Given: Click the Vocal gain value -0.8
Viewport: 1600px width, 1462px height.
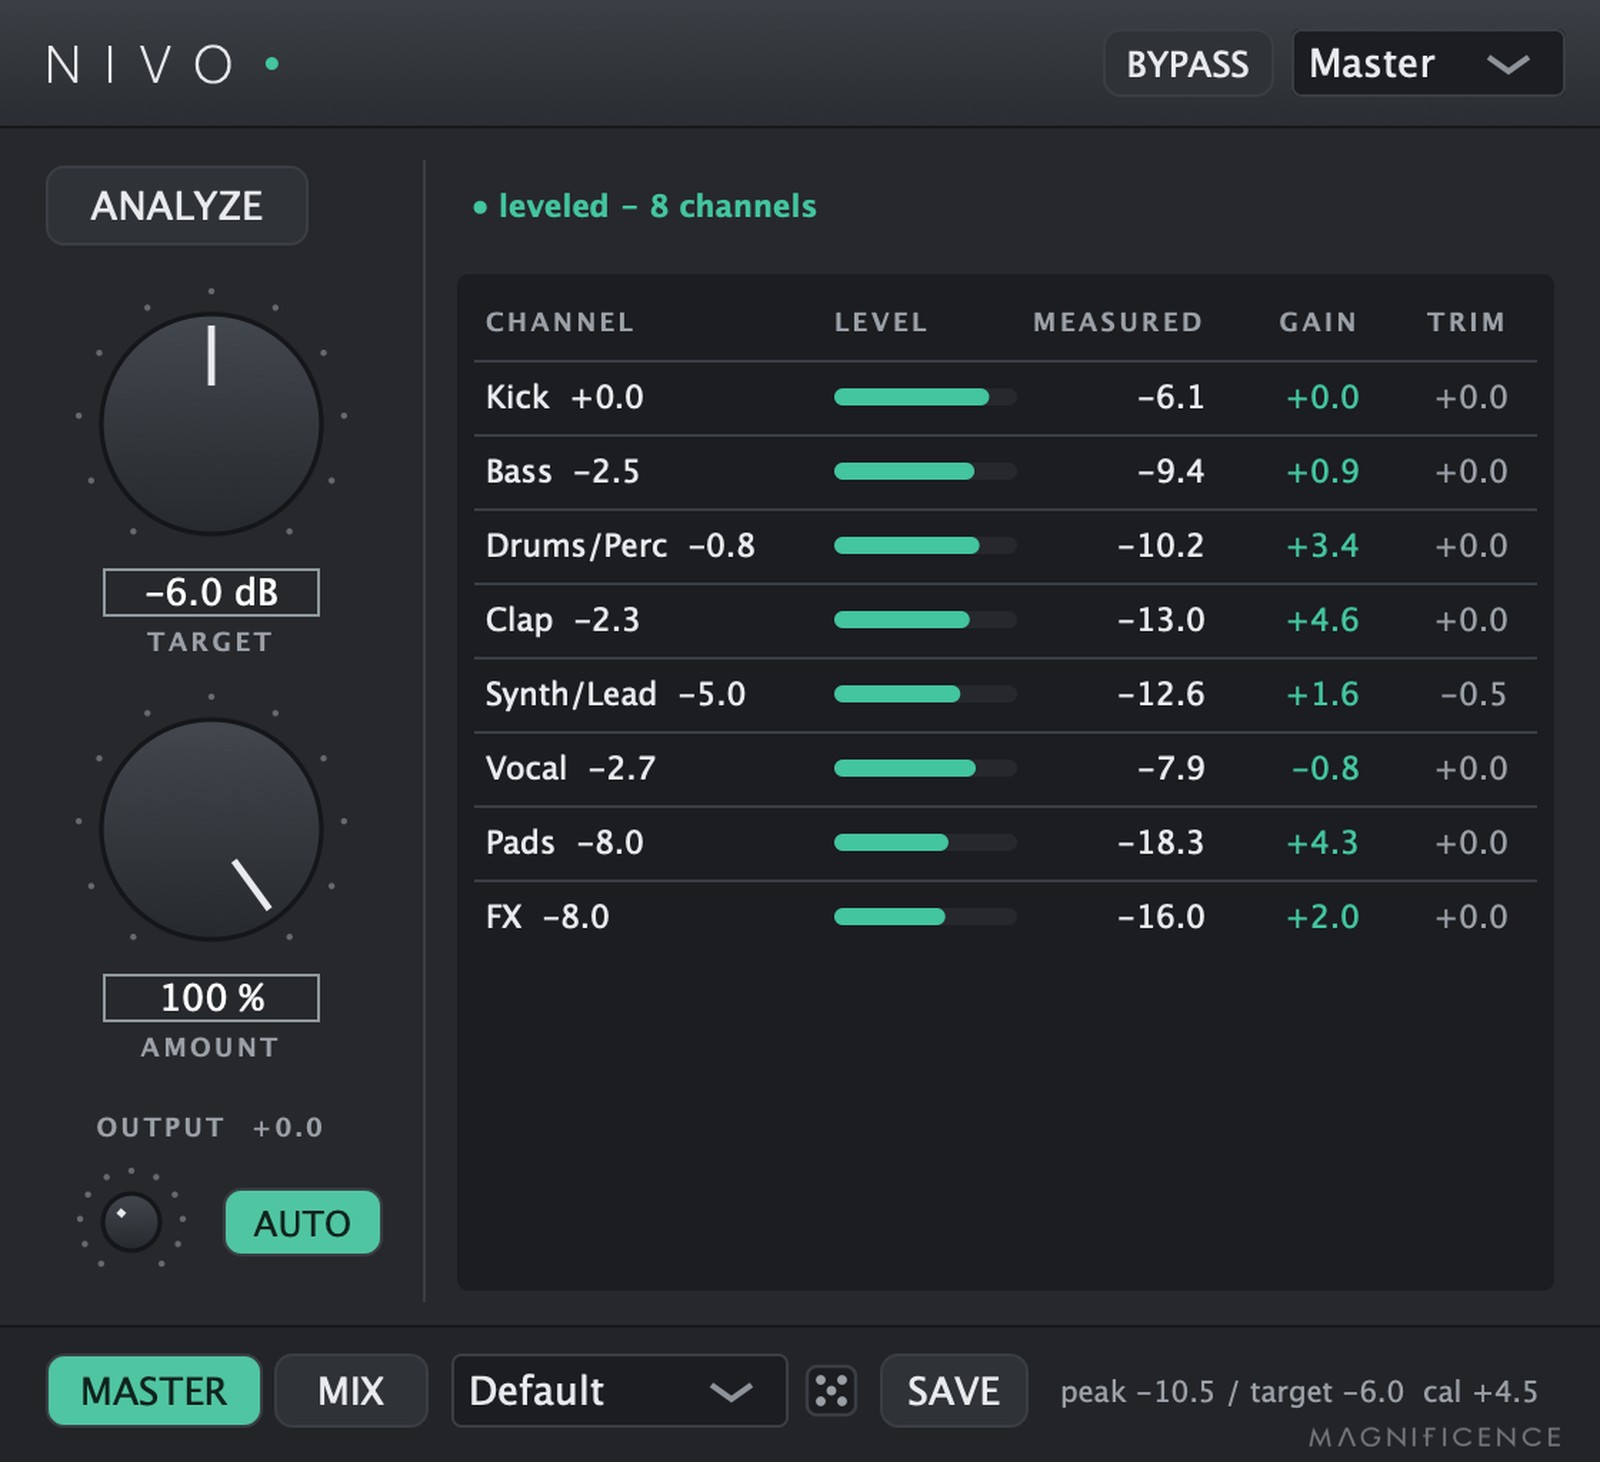Looking at the screenshot, I should pyautogui.click(x=1325, y=768).
